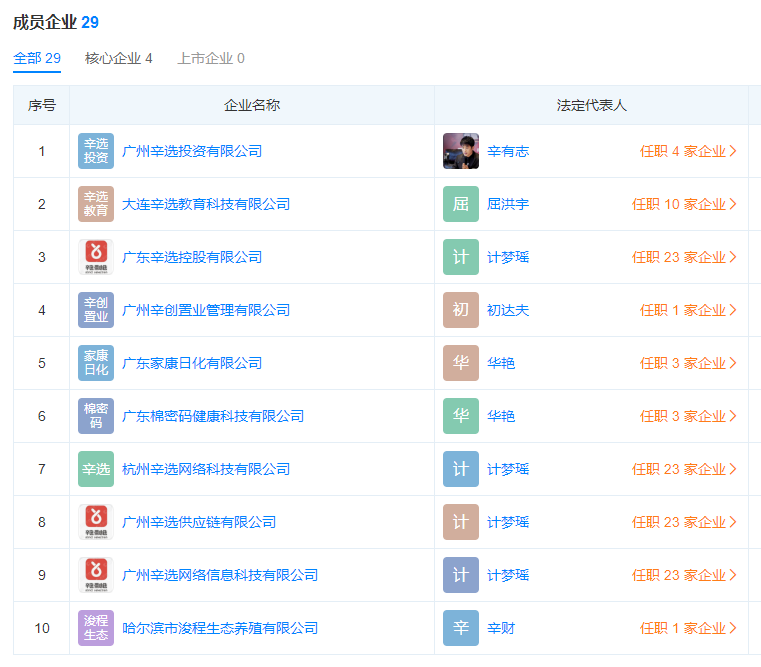
Task: Click the 家康日化 company logo icon
Action: [96, 363]
